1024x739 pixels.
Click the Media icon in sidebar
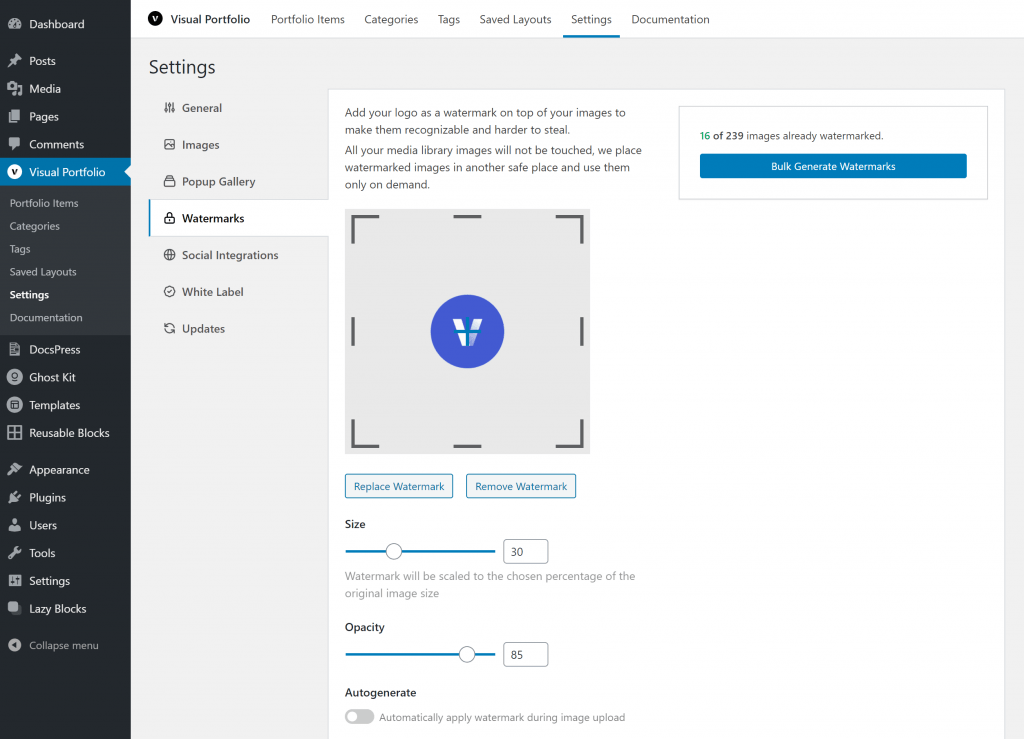click(x=14, y=88)
